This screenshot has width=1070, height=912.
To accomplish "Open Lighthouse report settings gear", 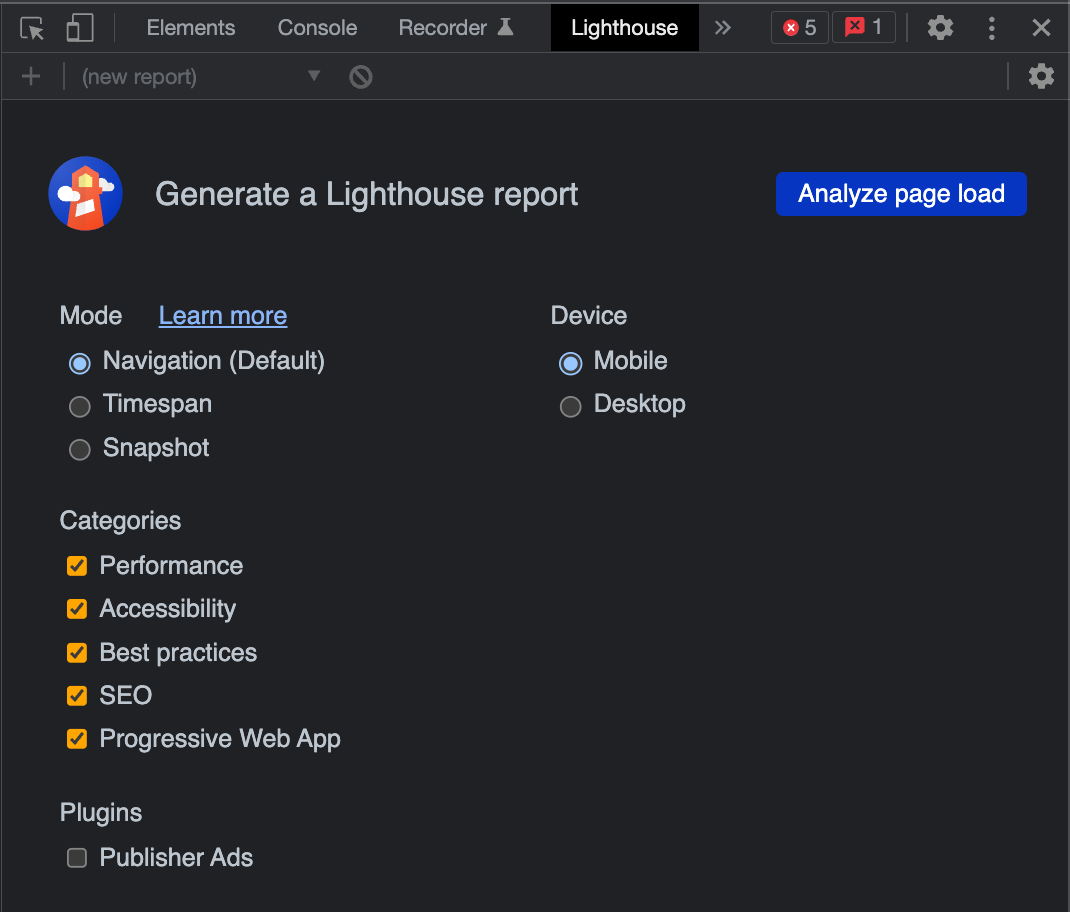I will (x=1041, y=75).
